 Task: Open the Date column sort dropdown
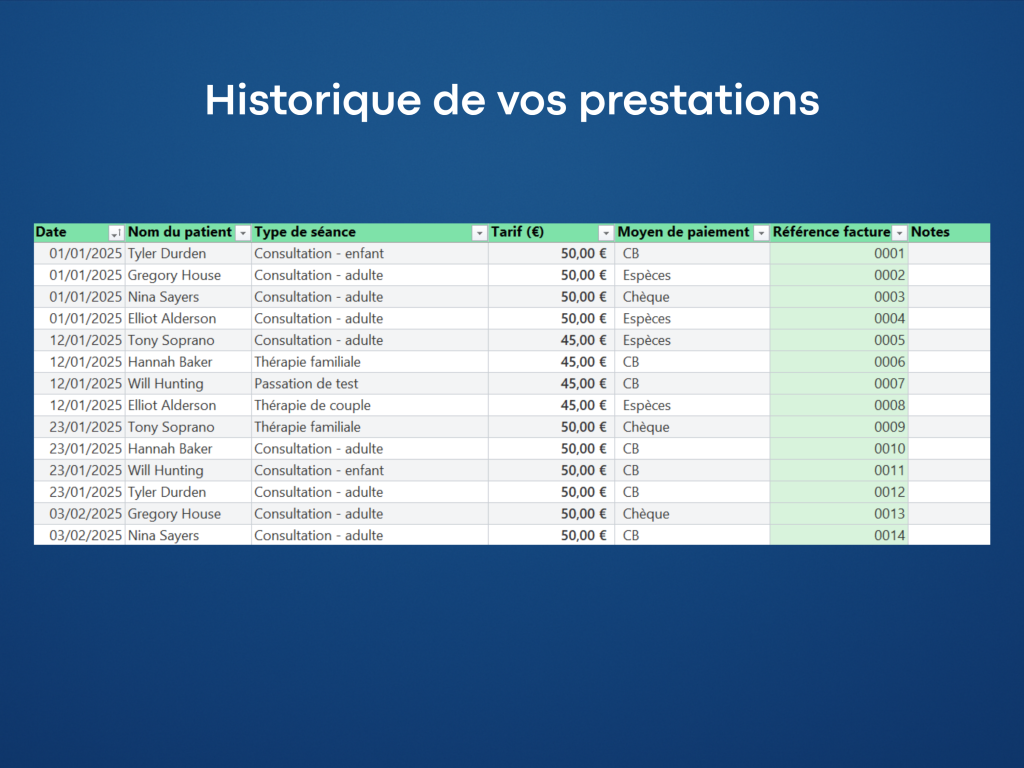(x=116, y=233)
